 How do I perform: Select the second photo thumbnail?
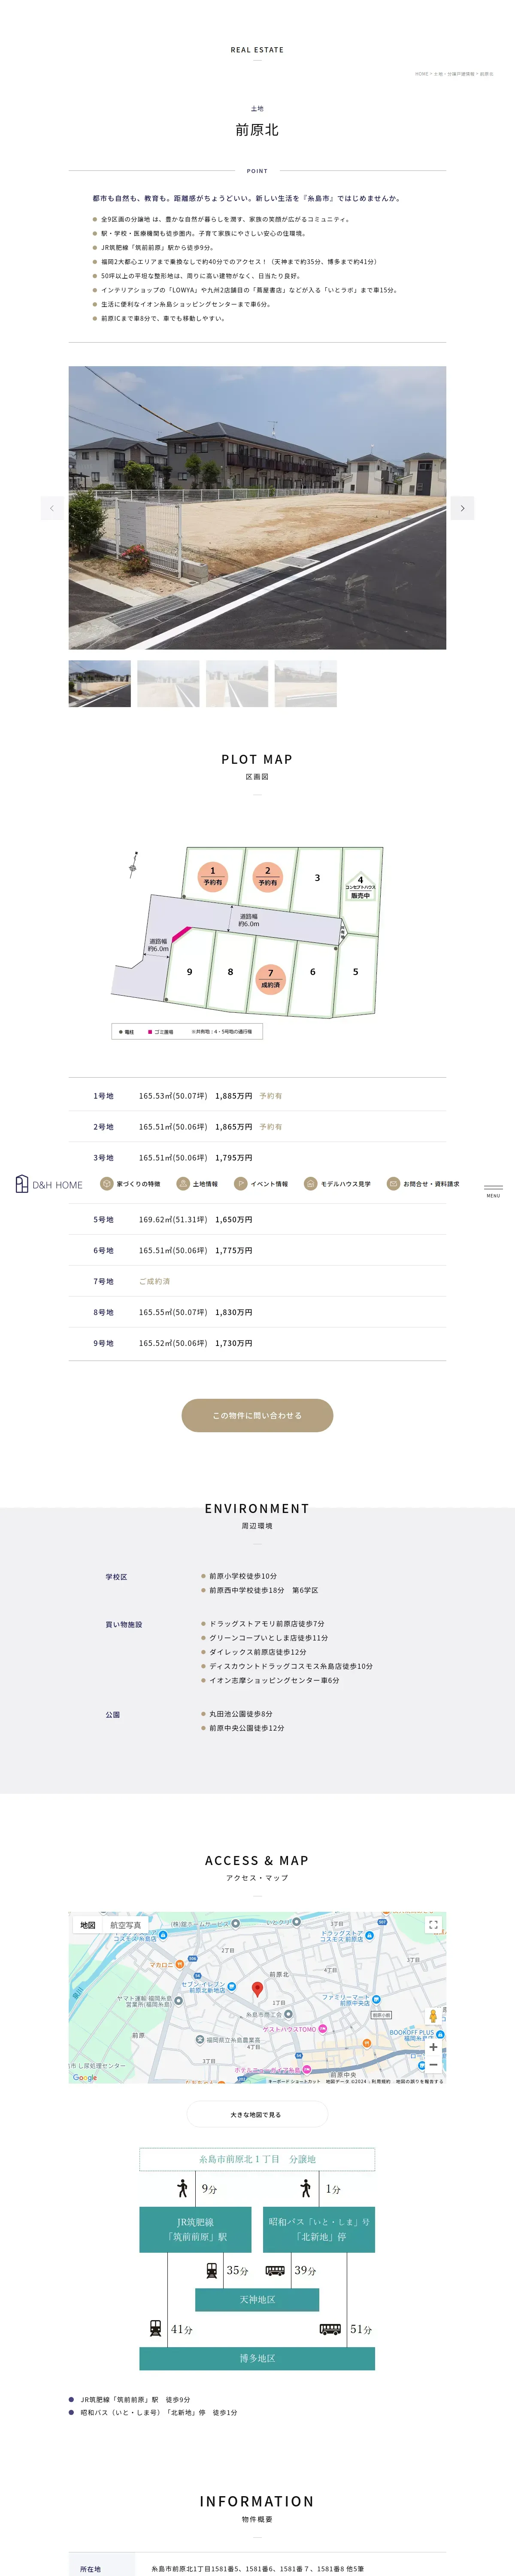click(x=168, y=684)
